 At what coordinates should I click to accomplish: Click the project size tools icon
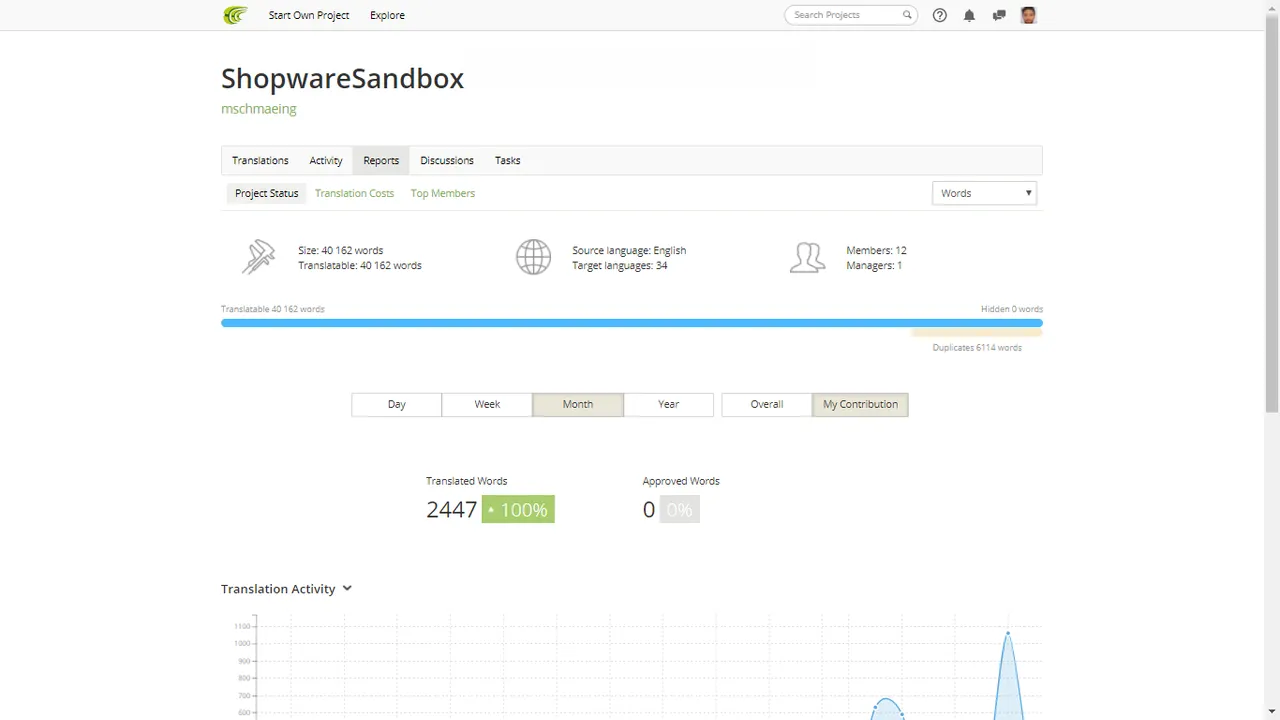(x=258, y=257)
